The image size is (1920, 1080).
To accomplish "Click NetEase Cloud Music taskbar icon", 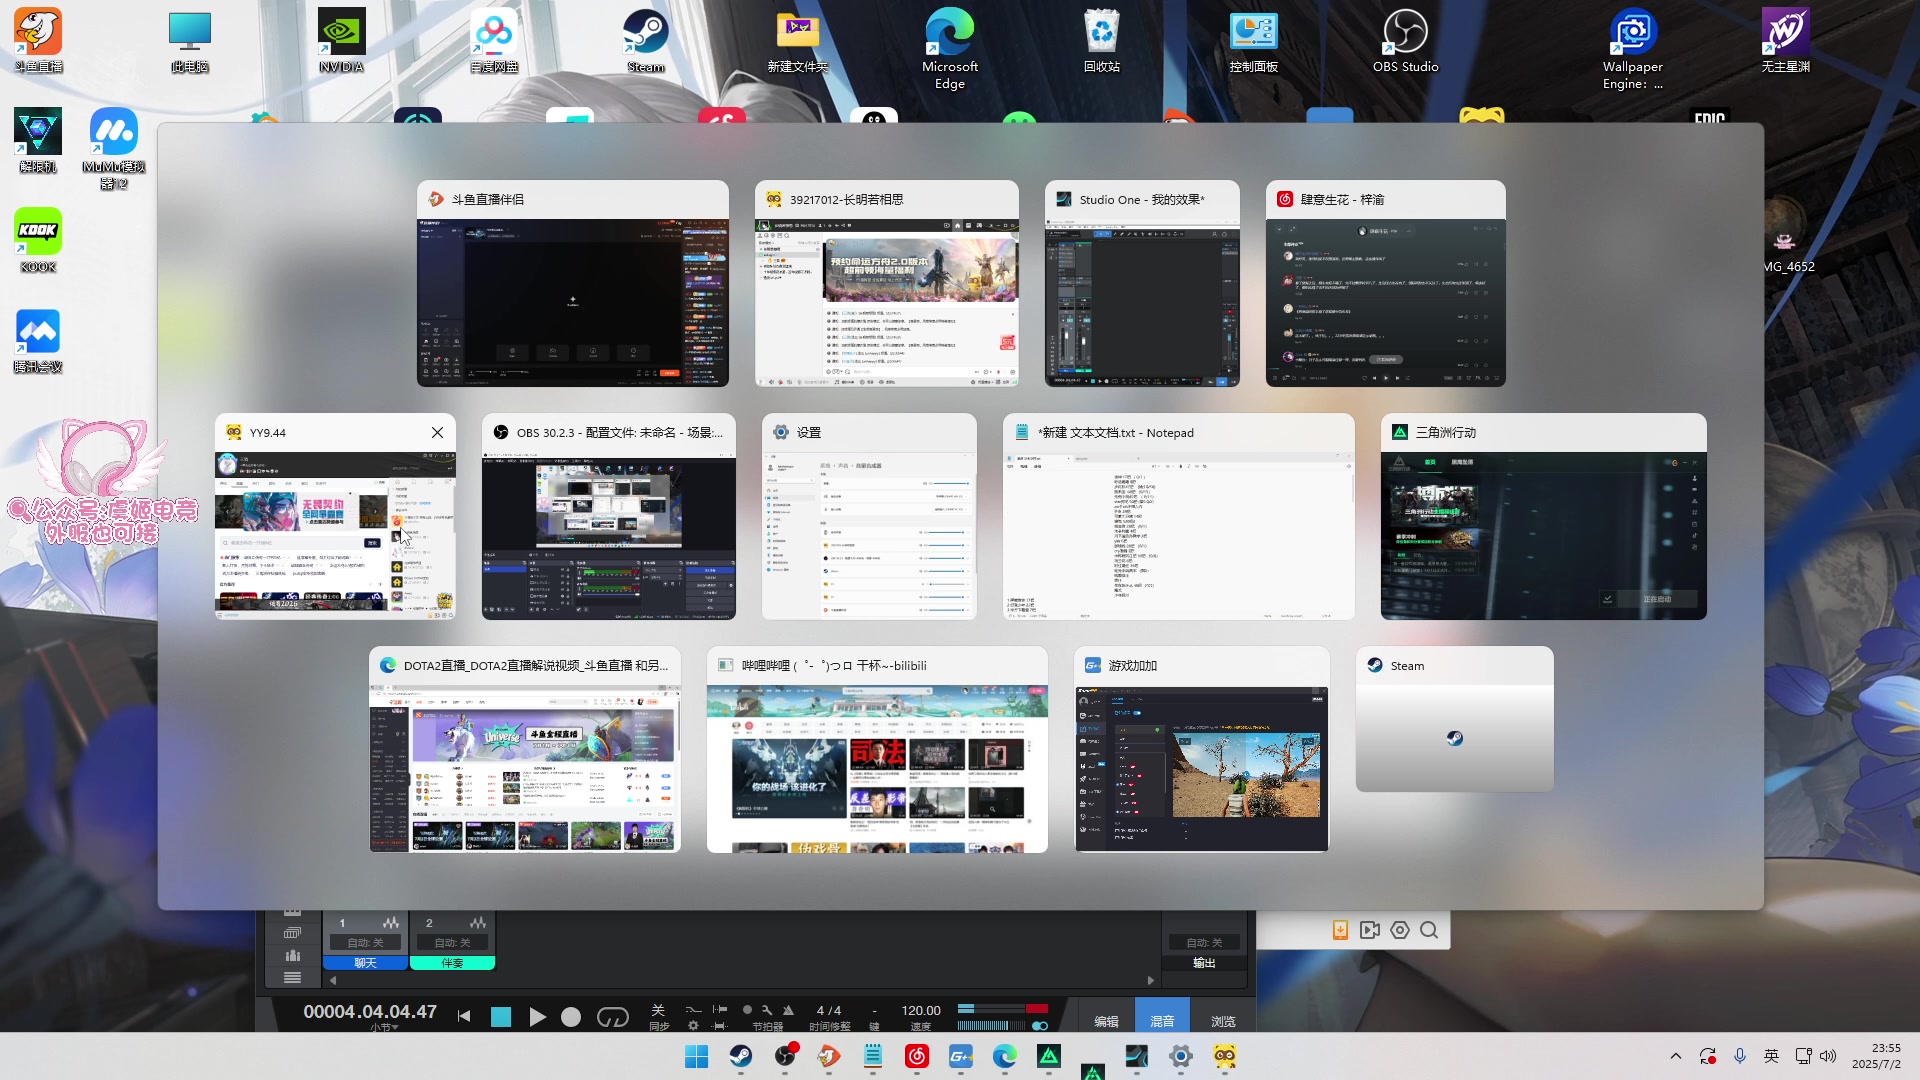I will tap(917, 1056).
